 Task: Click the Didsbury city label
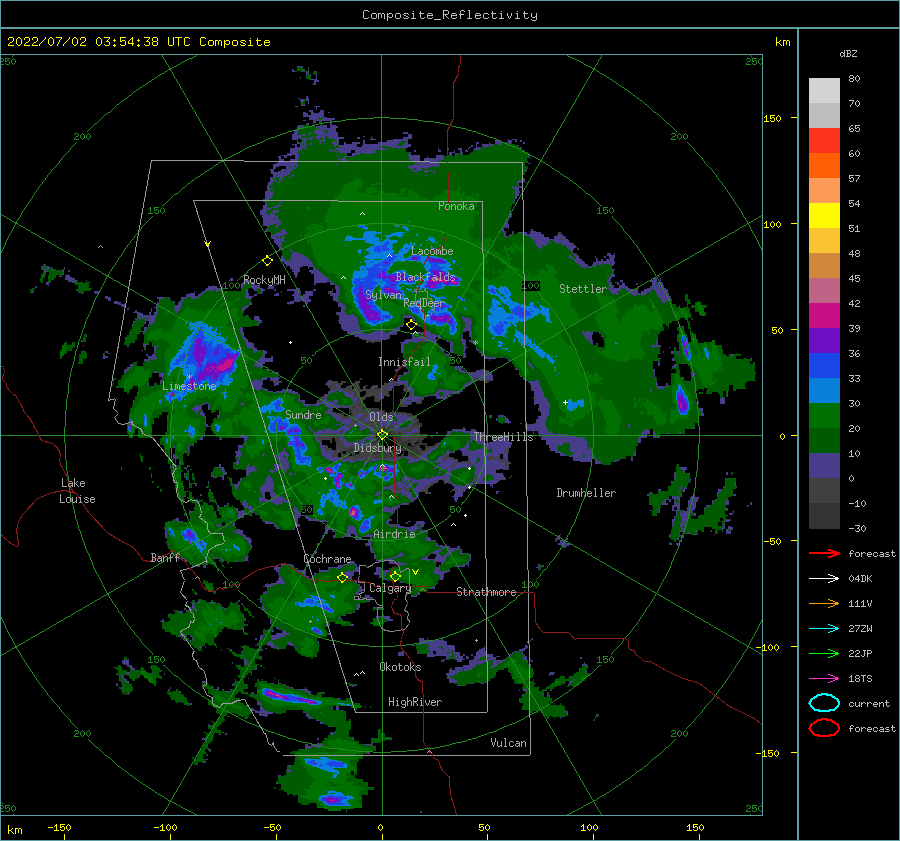(378, 448)
